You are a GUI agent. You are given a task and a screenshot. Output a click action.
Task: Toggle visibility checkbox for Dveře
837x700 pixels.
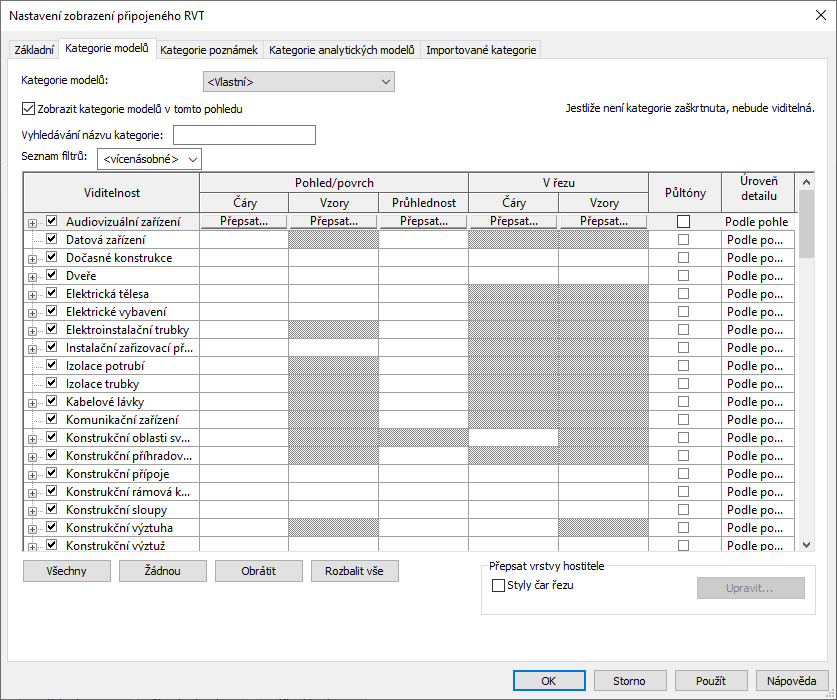pos(52,276)
